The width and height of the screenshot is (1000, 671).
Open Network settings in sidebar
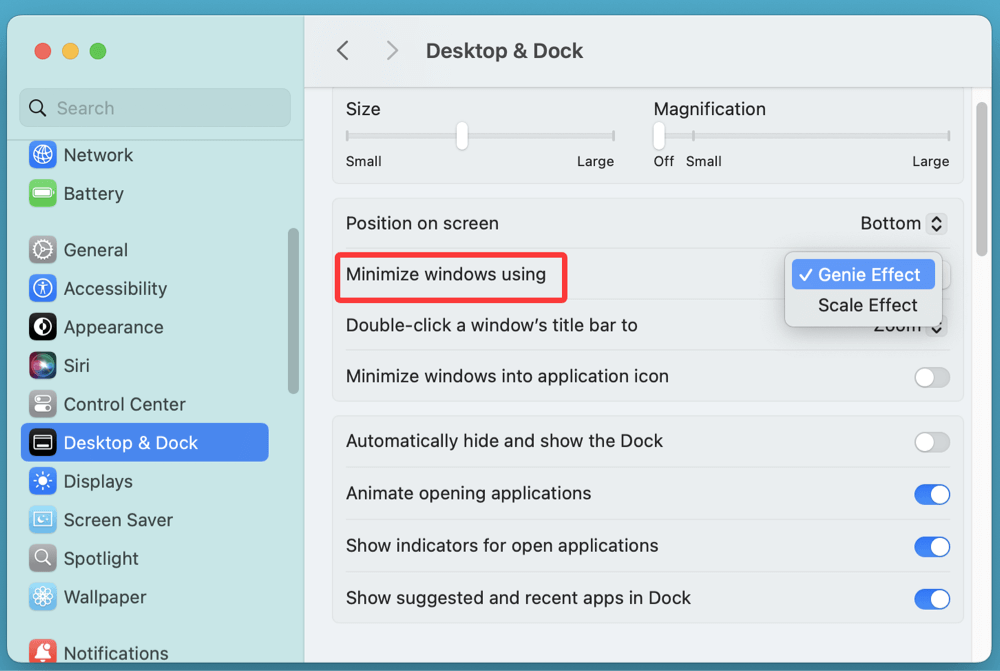pos(105,155)
